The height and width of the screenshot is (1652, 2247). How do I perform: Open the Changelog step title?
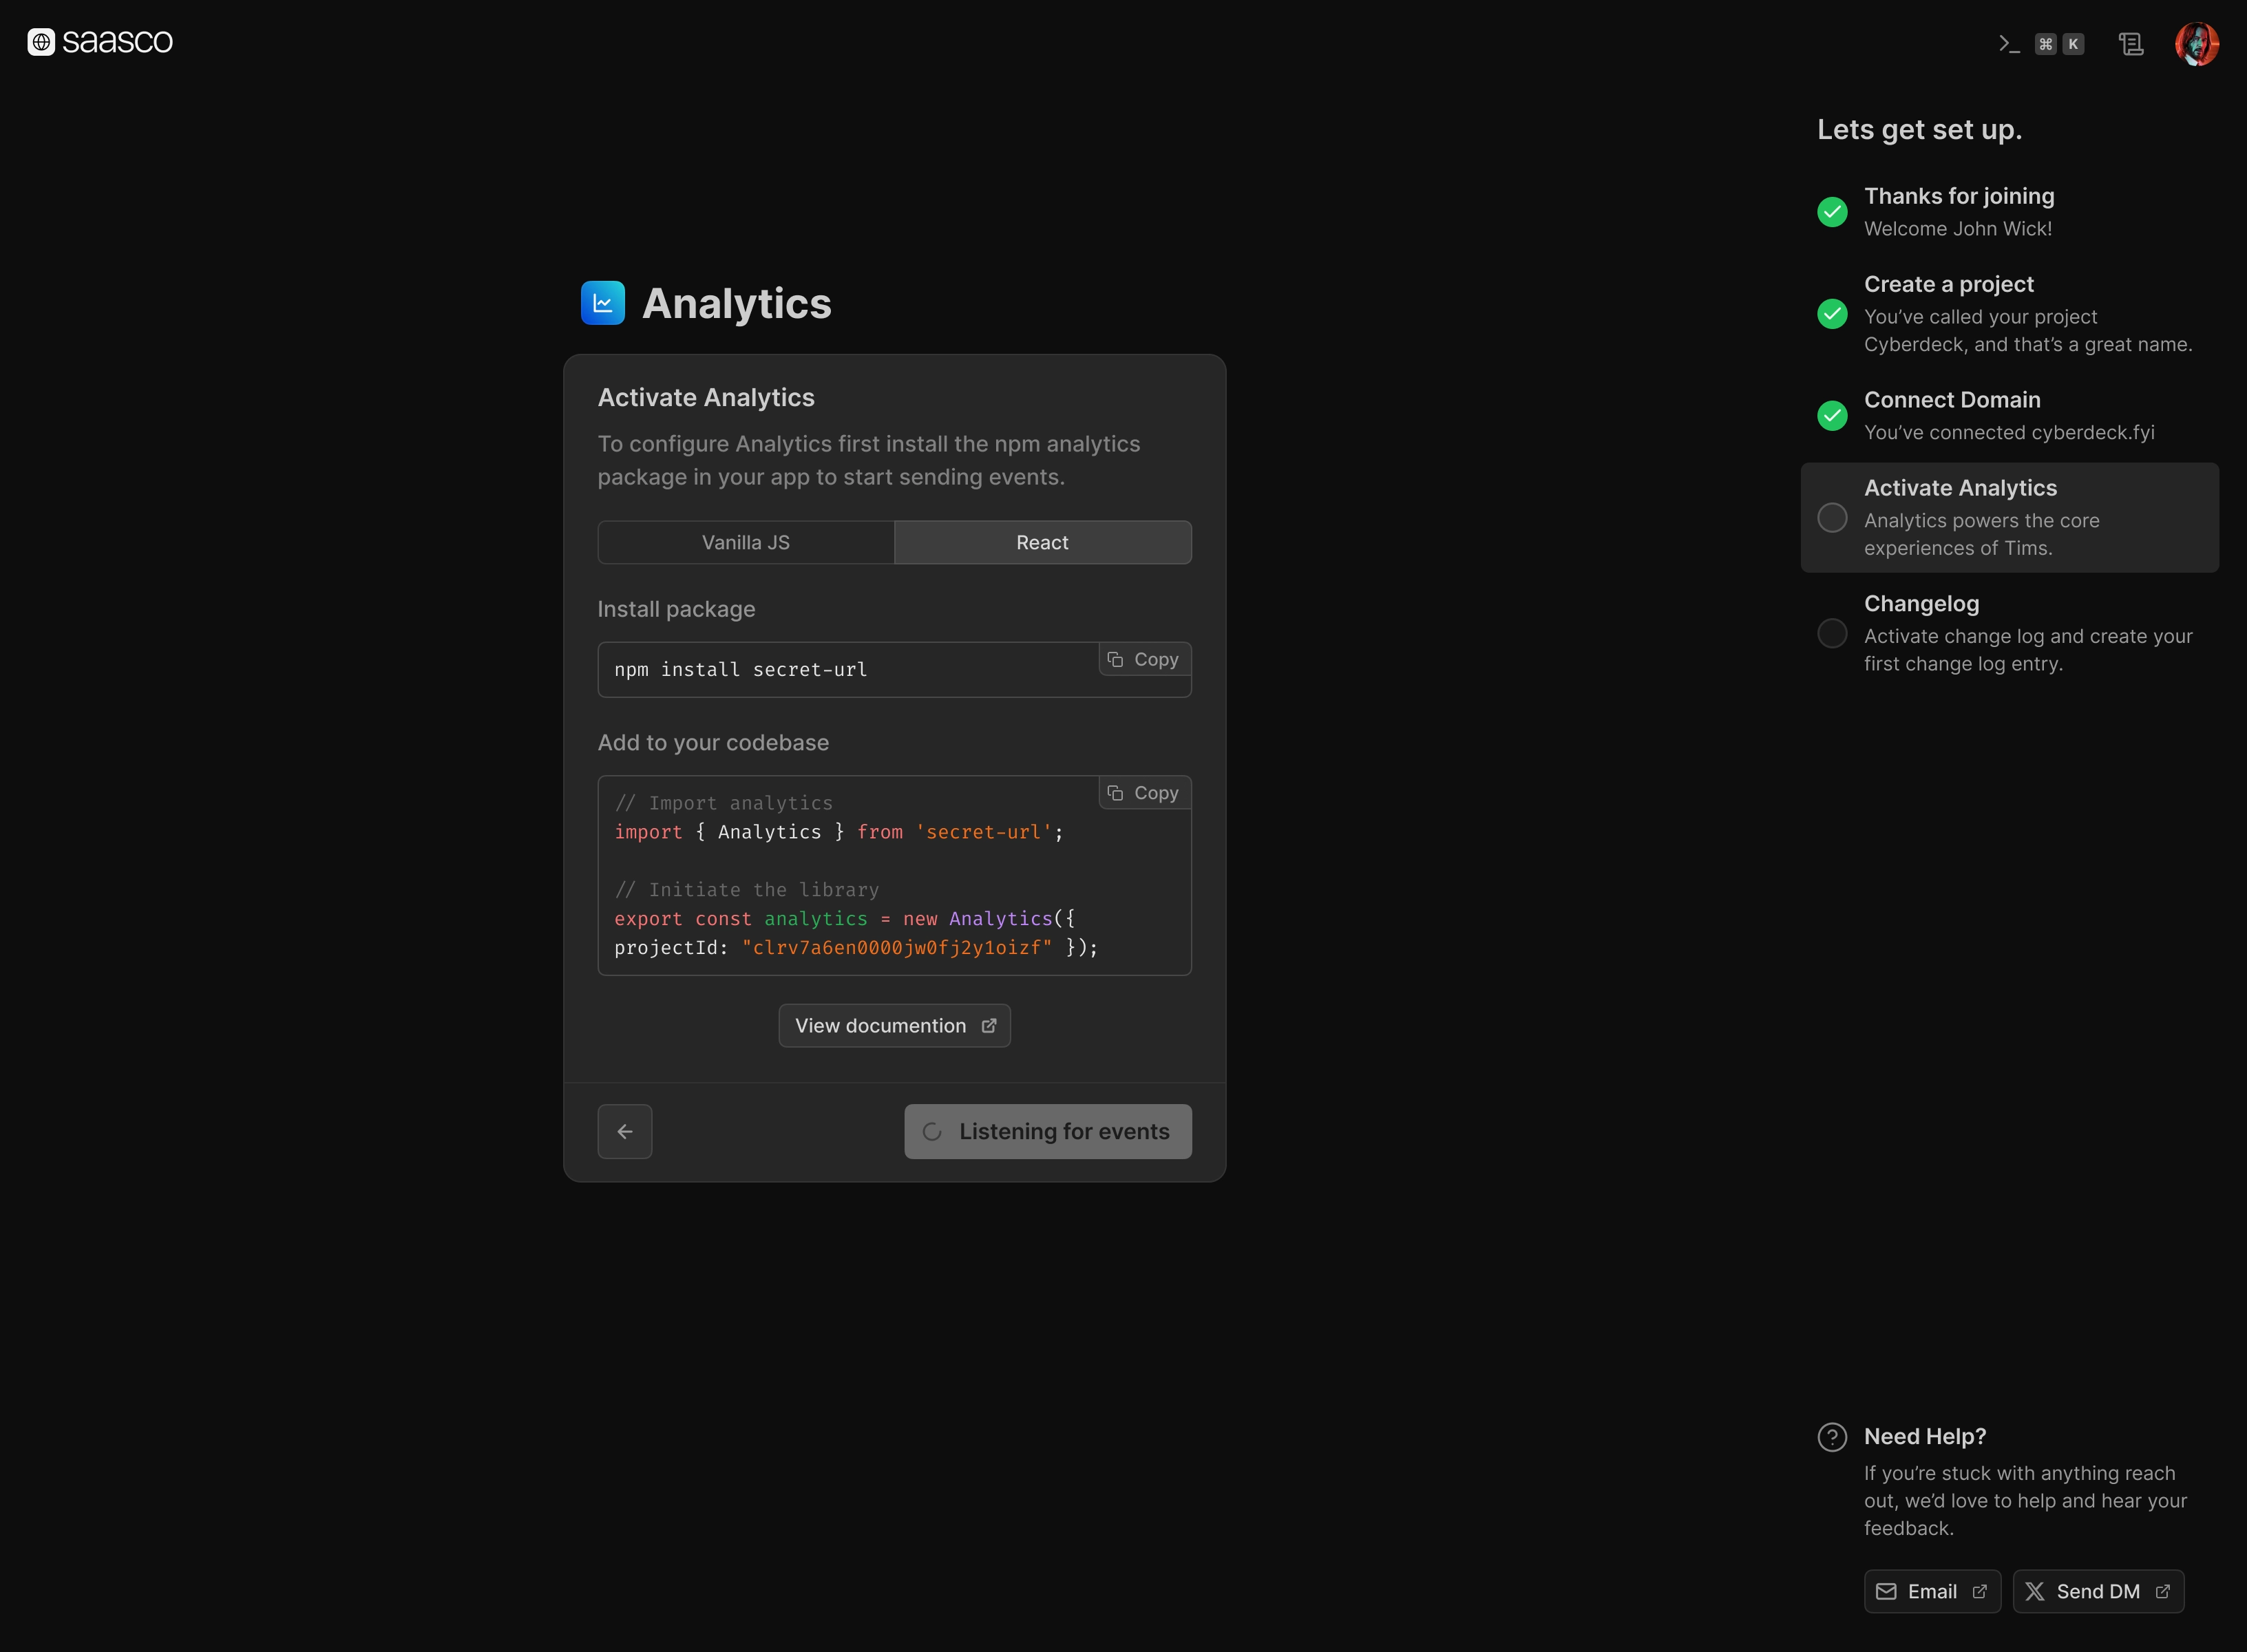tap(1921, 604)
